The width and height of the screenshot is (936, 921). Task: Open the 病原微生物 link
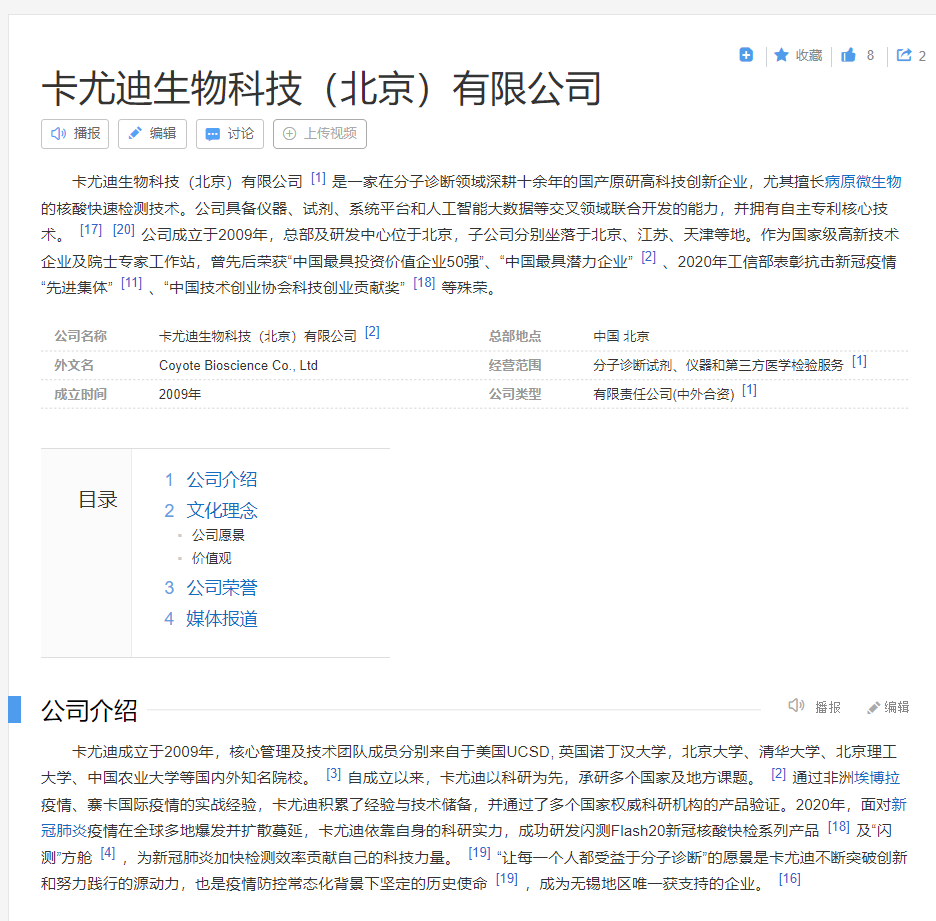pos(863,181)
